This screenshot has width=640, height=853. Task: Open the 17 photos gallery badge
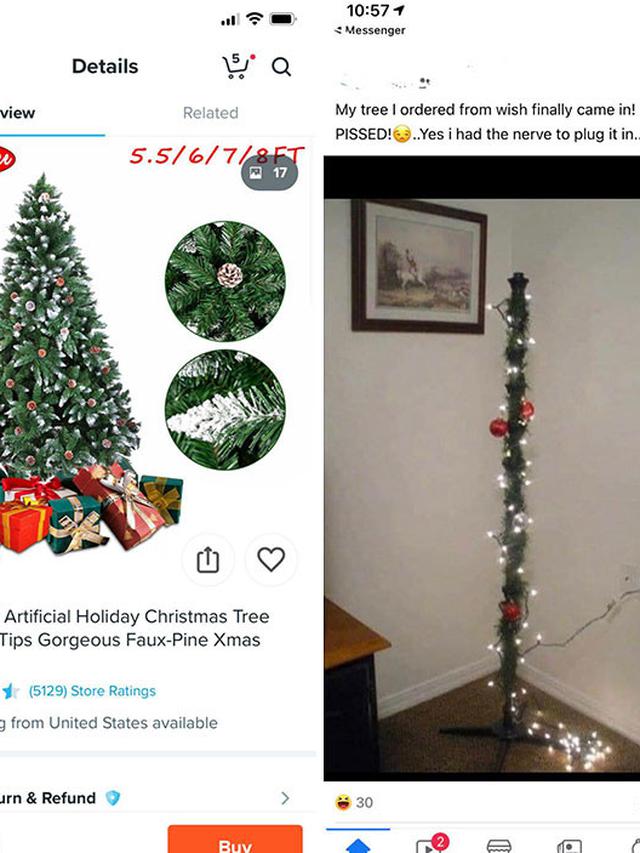click(x=269, y=173)
